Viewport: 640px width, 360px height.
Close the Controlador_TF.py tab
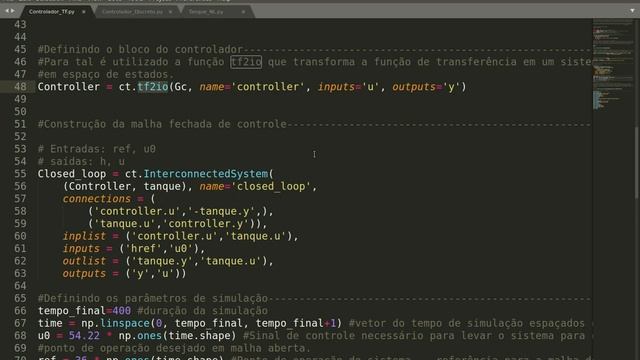click(84, 12)
